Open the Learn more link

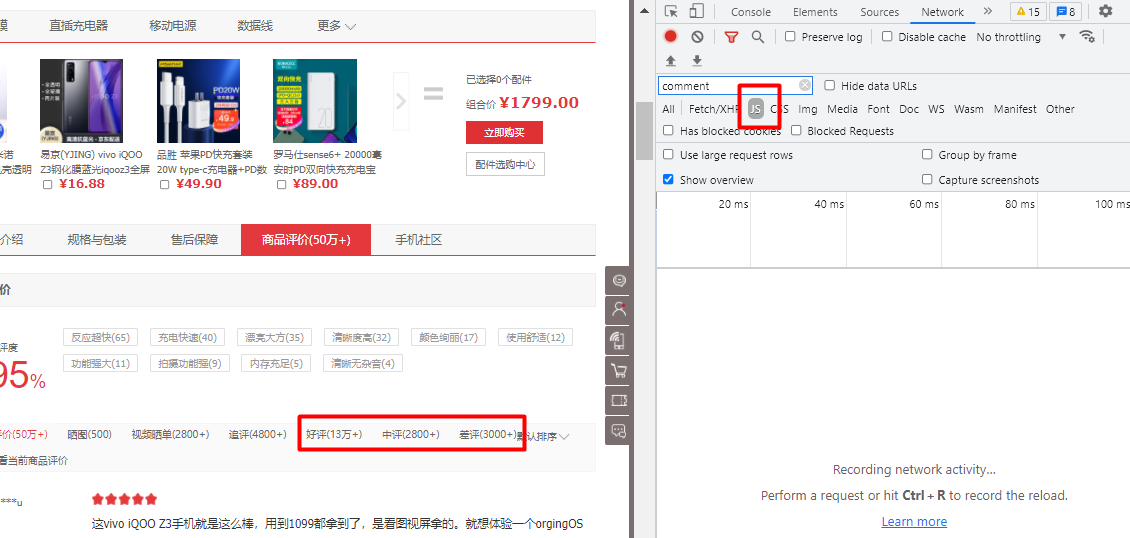pyautogui.click(x=914, y=521)
